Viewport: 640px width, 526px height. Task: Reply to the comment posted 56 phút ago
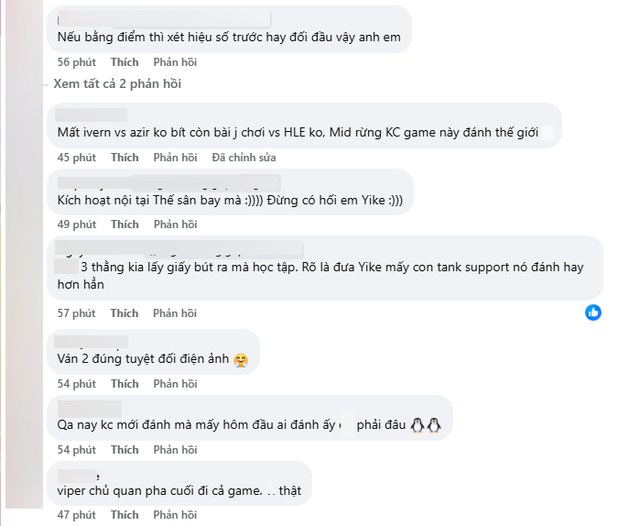(175, 62)
